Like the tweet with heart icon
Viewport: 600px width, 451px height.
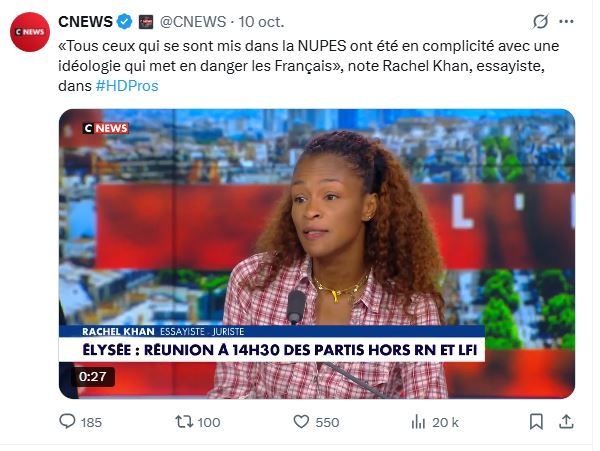(301, 422)
